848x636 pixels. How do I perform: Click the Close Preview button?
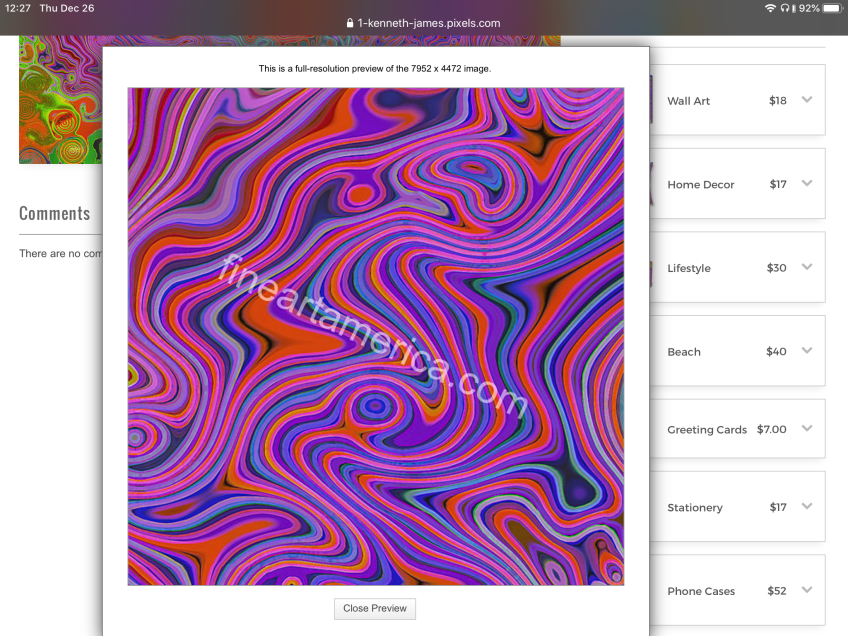click(375, 608)
